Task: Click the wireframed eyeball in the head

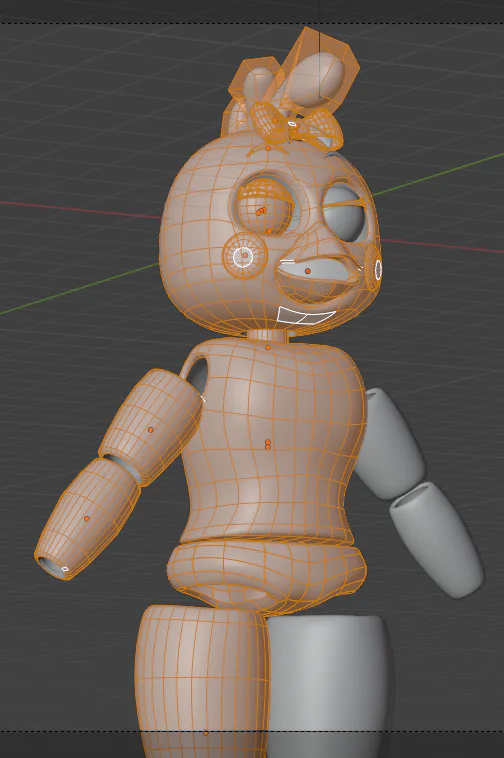Action: (265, 207)
